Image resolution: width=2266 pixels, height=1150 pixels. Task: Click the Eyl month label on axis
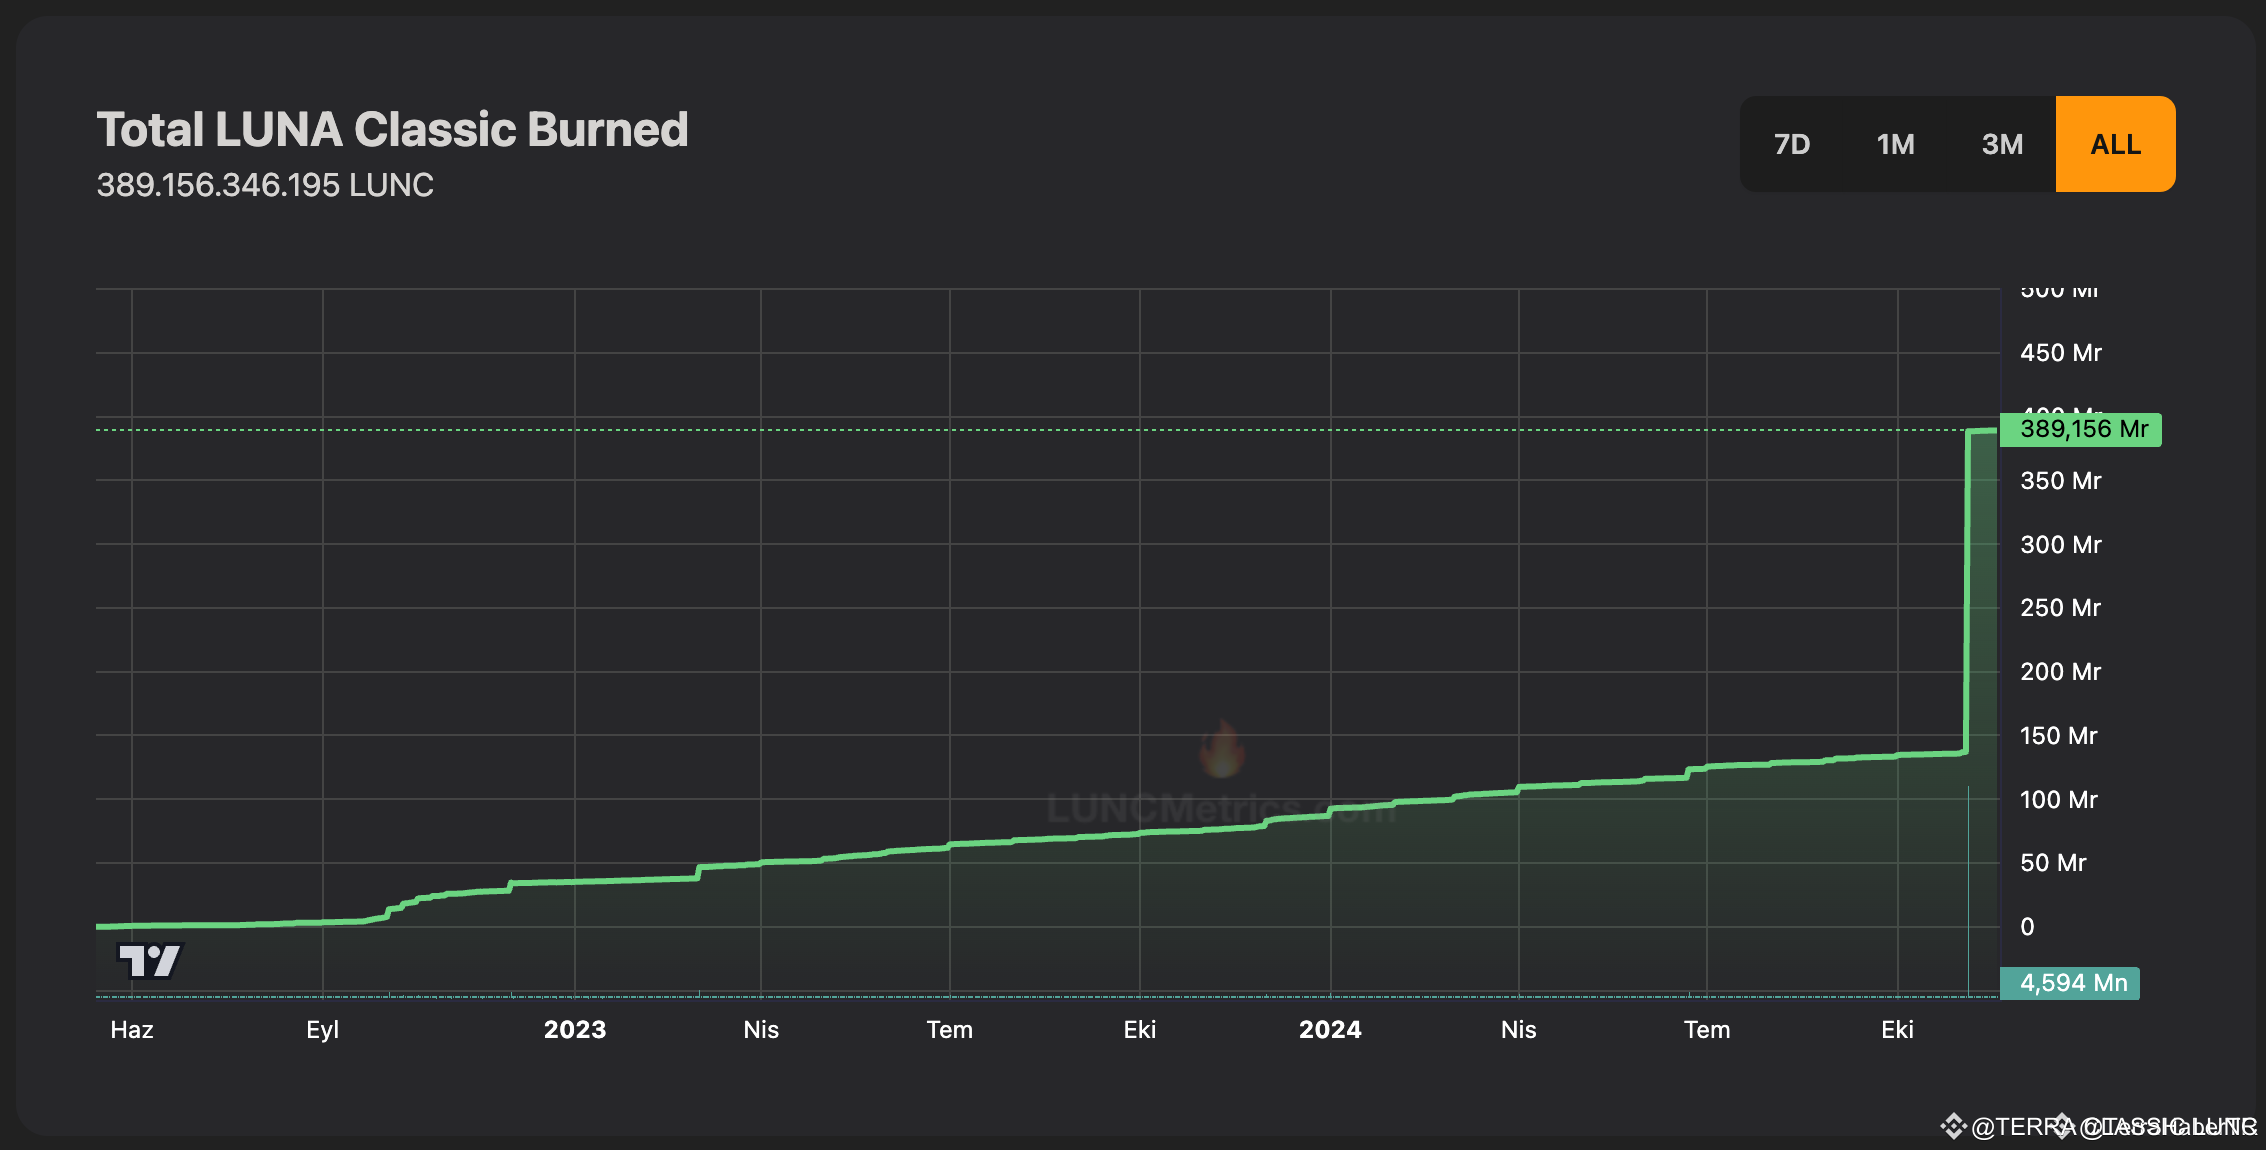323,1030
